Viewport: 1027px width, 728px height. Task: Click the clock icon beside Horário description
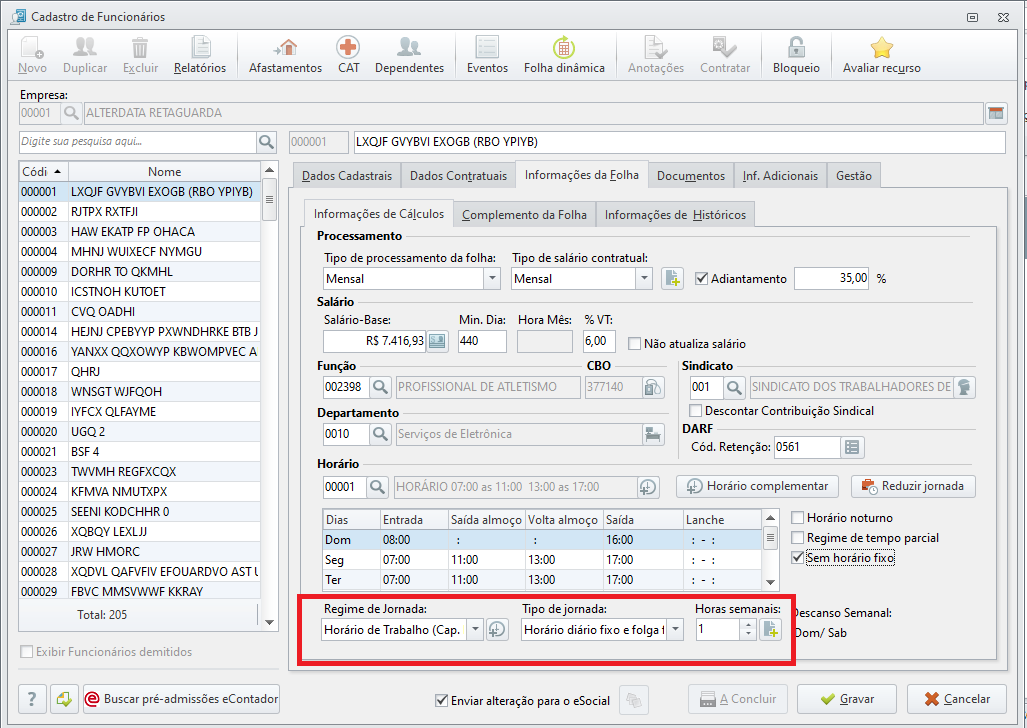tap(648, 487)
